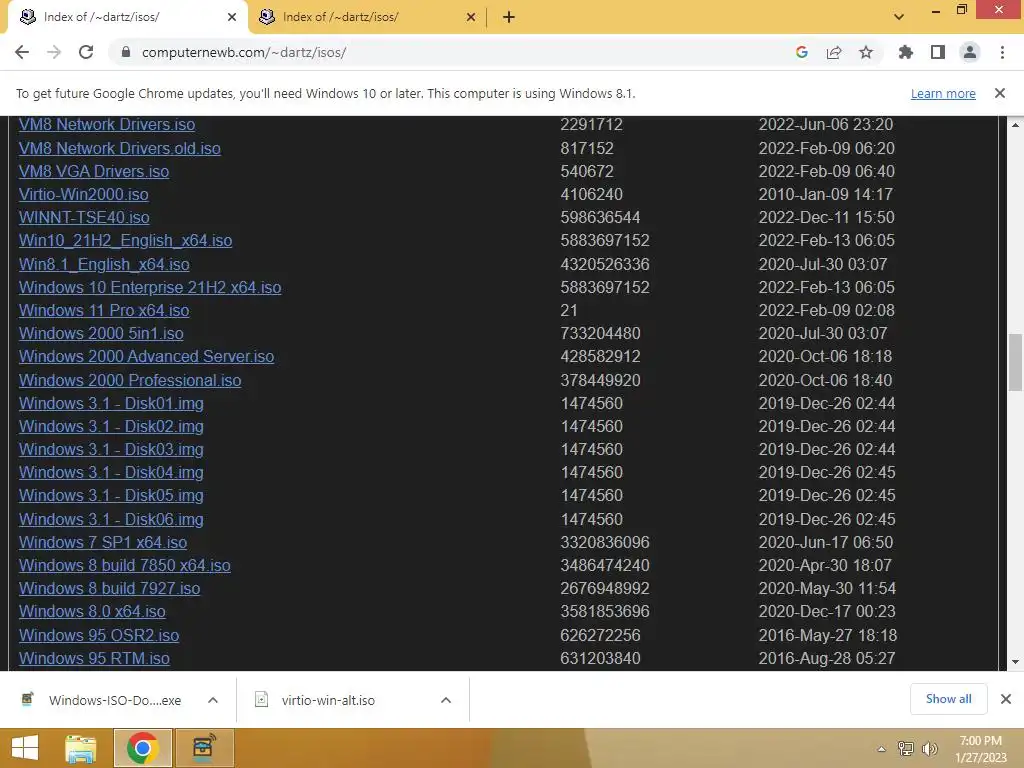Open the side panel icon
The width and height of the screenshot is (1024, 768).
[938, 52]
